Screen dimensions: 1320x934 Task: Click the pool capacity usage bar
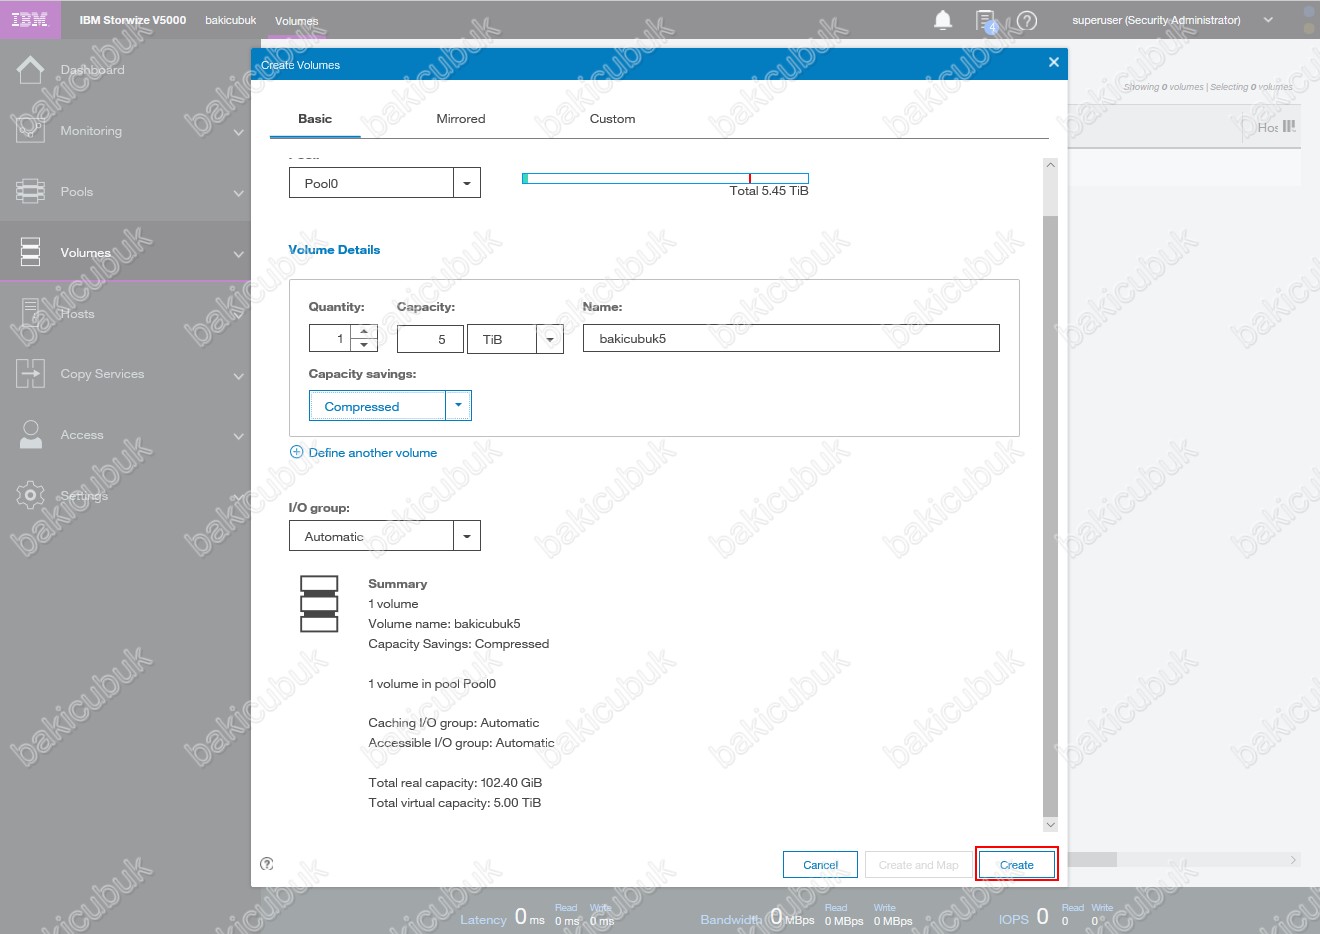(665, 178)
